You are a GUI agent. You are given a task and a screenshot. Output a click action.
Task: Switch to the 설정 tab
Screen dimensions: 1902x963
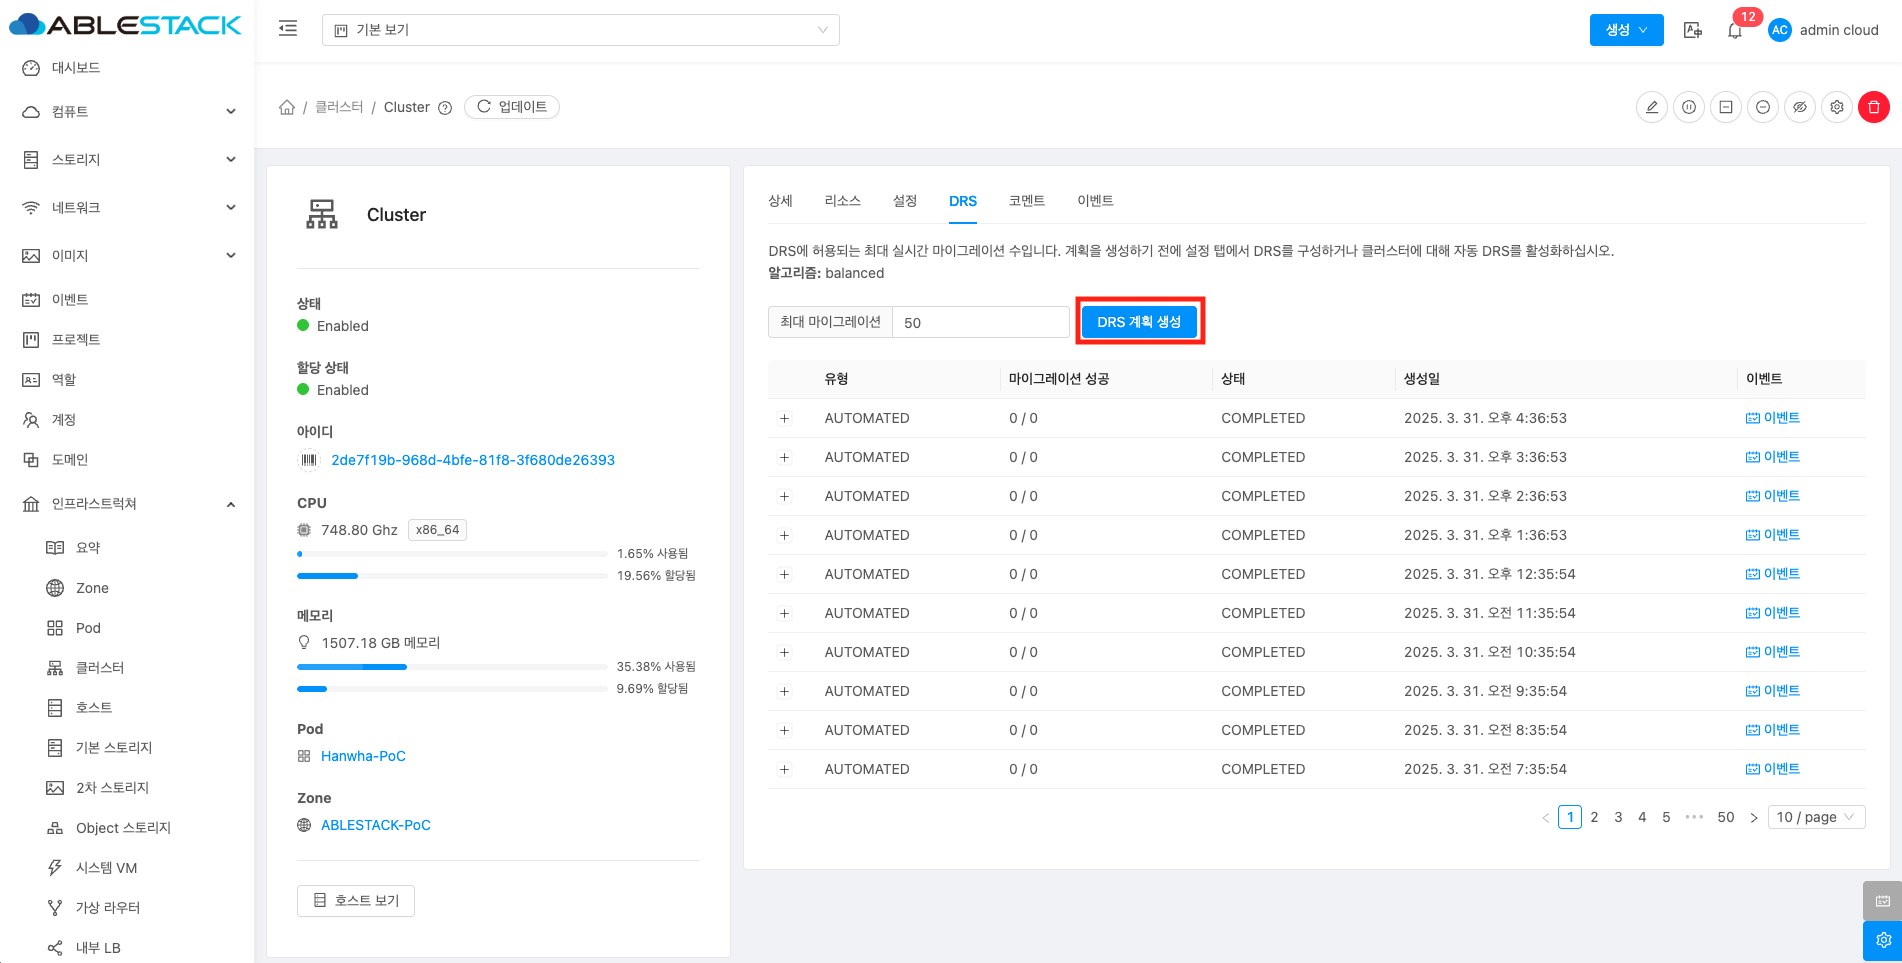pos(904,201)
